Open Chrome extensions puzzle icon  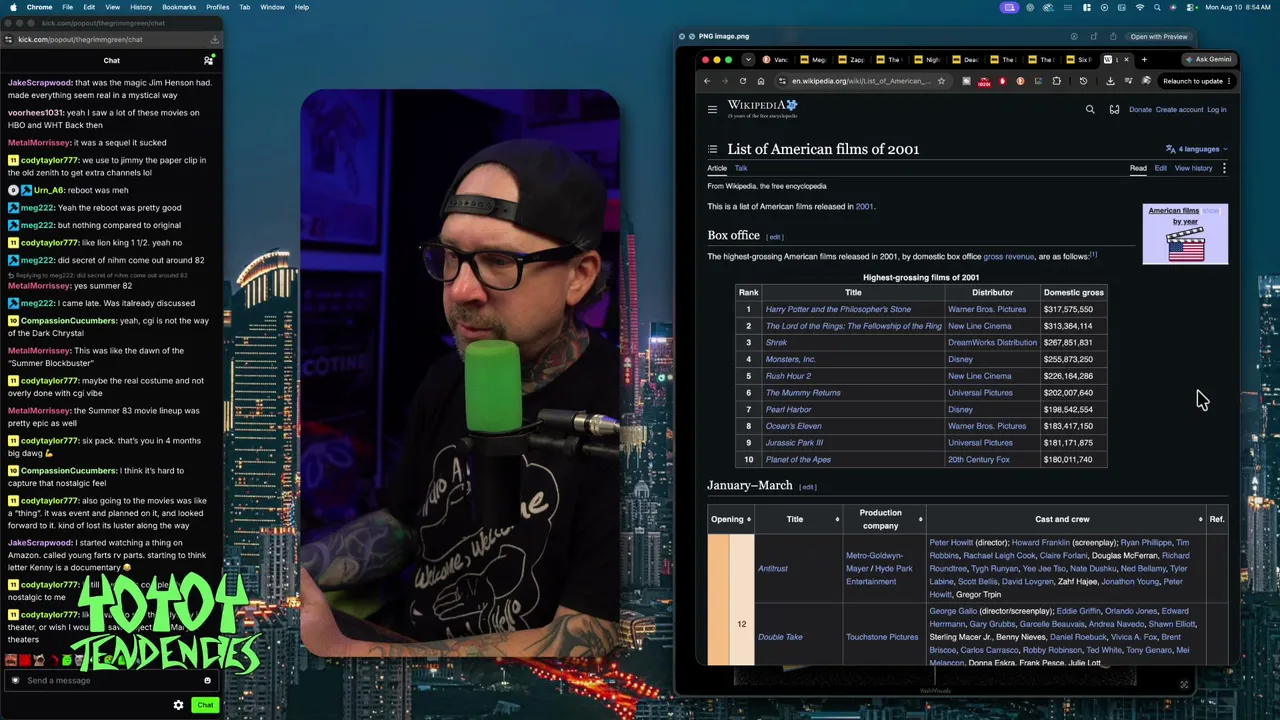(1056, 81)
